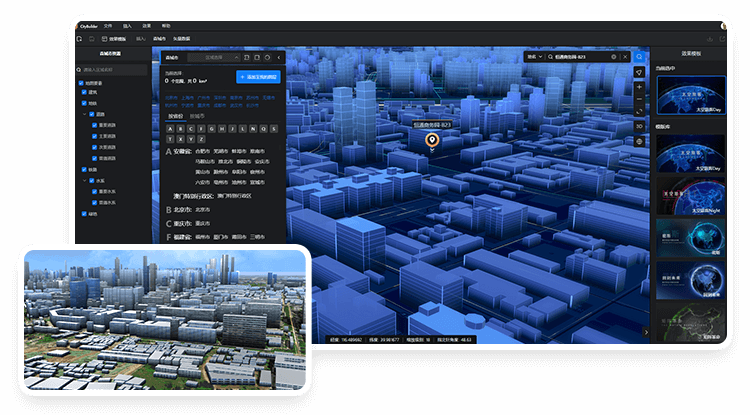This screenshot has height=415, width=750.
Task: Click the orange location pin marker
Action: click(x=432, y=141)
